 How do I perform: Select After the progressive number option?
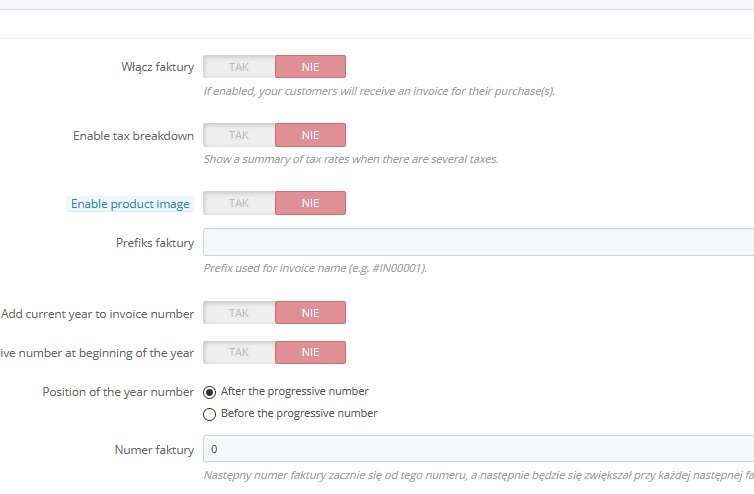pos(210,391)
